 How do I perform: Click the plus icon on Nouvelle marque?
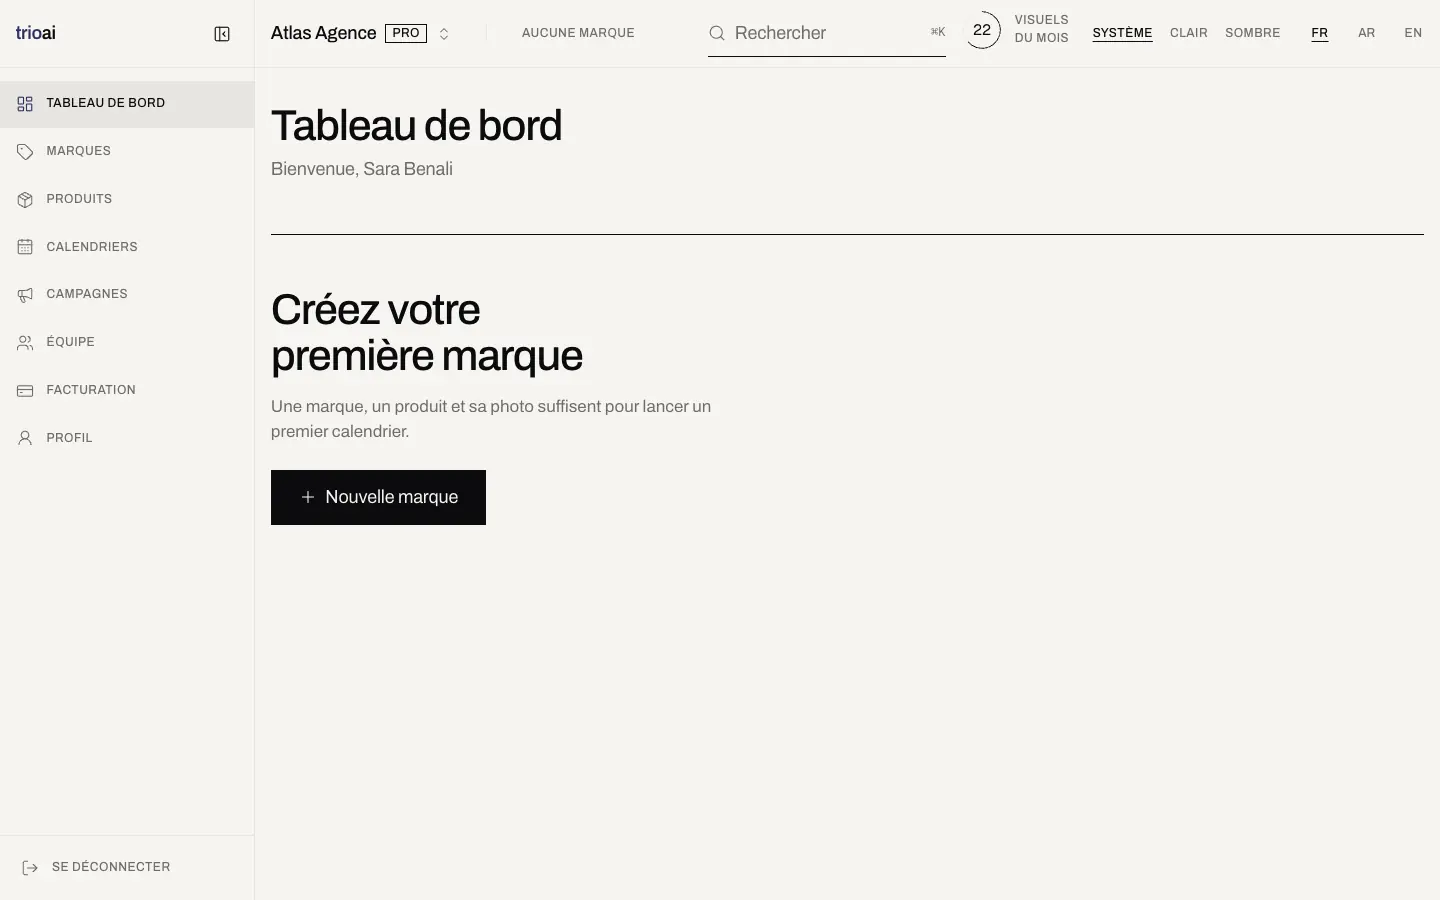(x=308, y=497)
